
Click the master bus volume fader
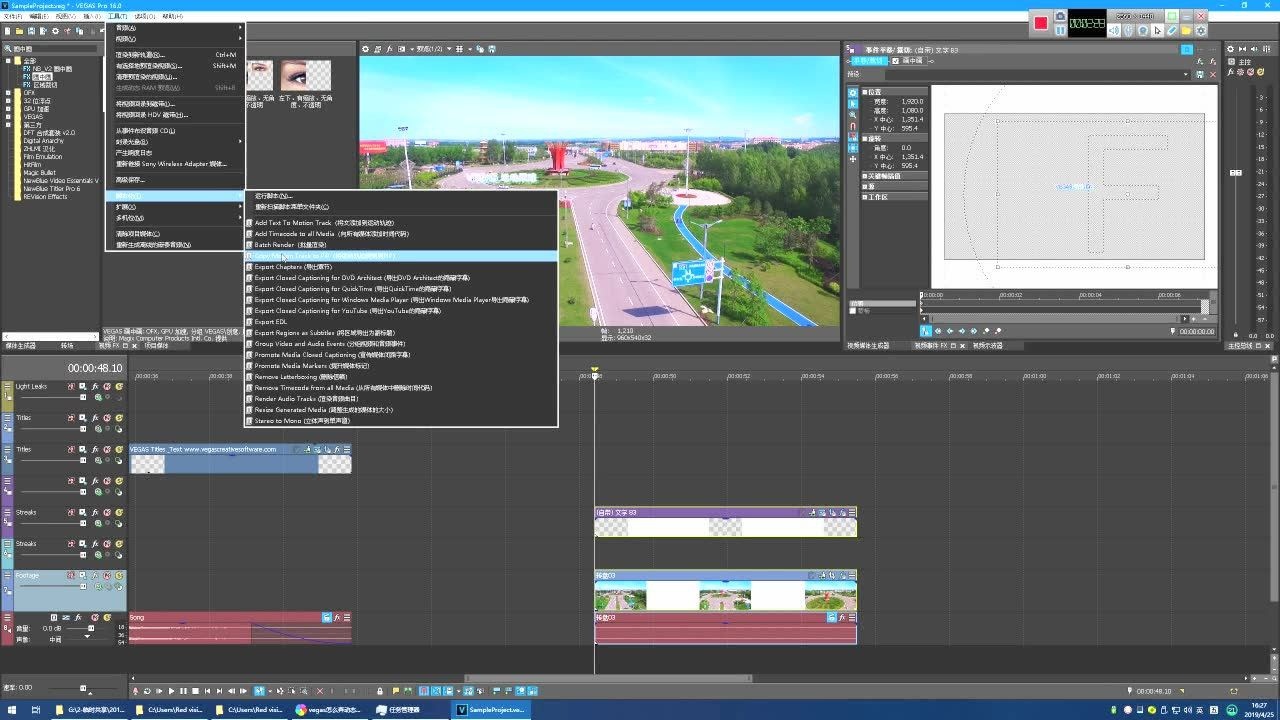[x=1236, y=173]
